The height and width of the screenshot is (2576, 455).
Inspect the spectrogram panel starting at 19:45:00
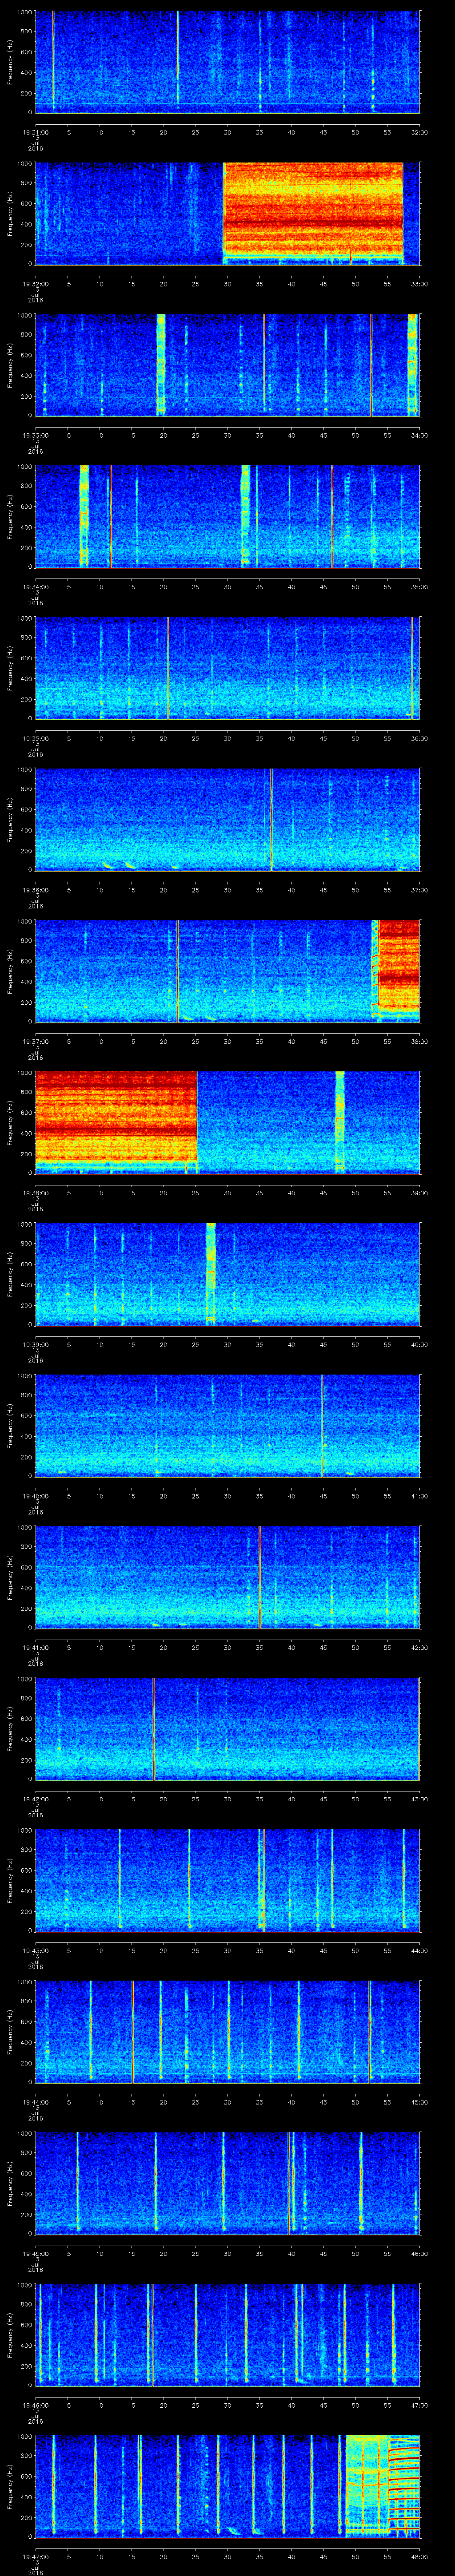(x=227, y=2182)
